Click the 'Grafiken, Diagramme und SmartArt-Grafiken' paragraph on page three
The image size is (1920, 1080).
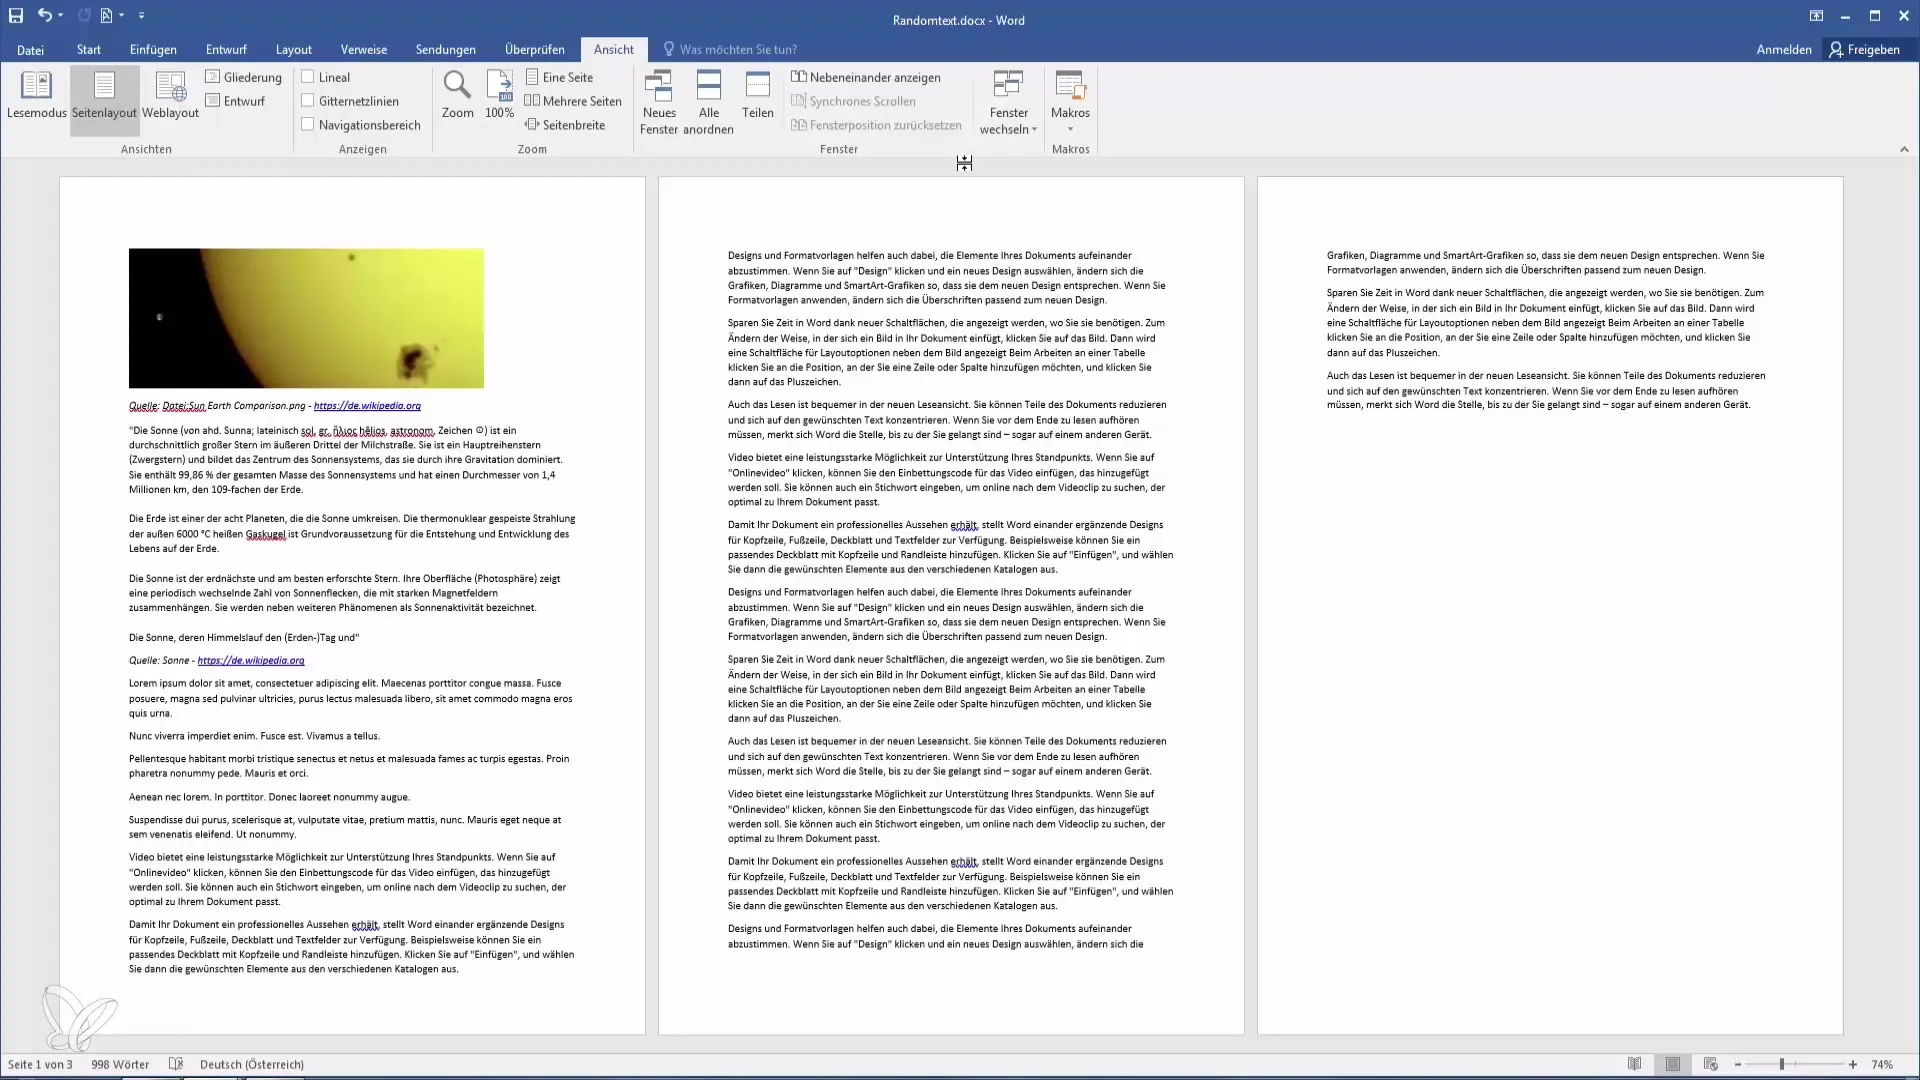coord(1546,263)
